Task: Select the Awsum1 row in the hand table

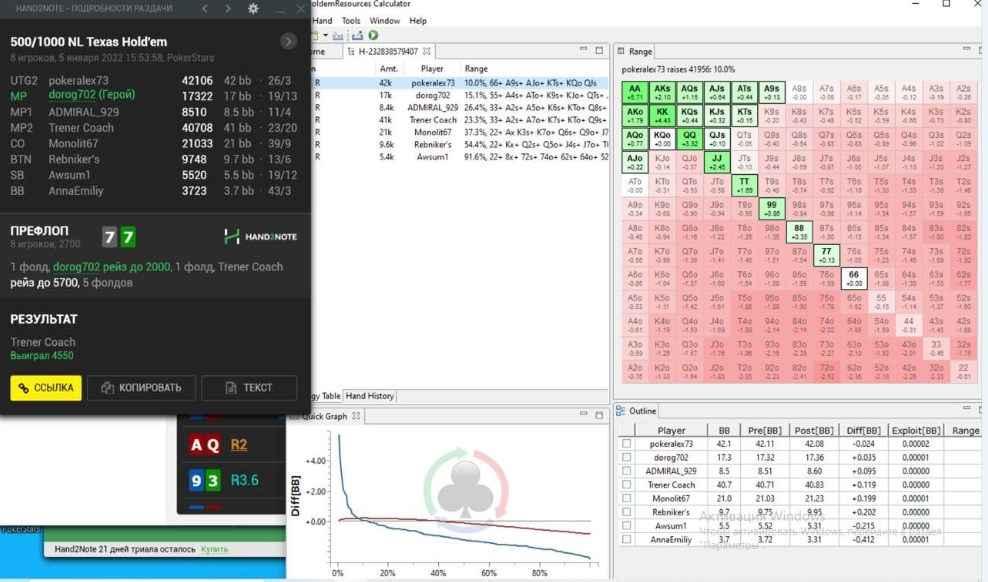Action: tap(461, 157)
